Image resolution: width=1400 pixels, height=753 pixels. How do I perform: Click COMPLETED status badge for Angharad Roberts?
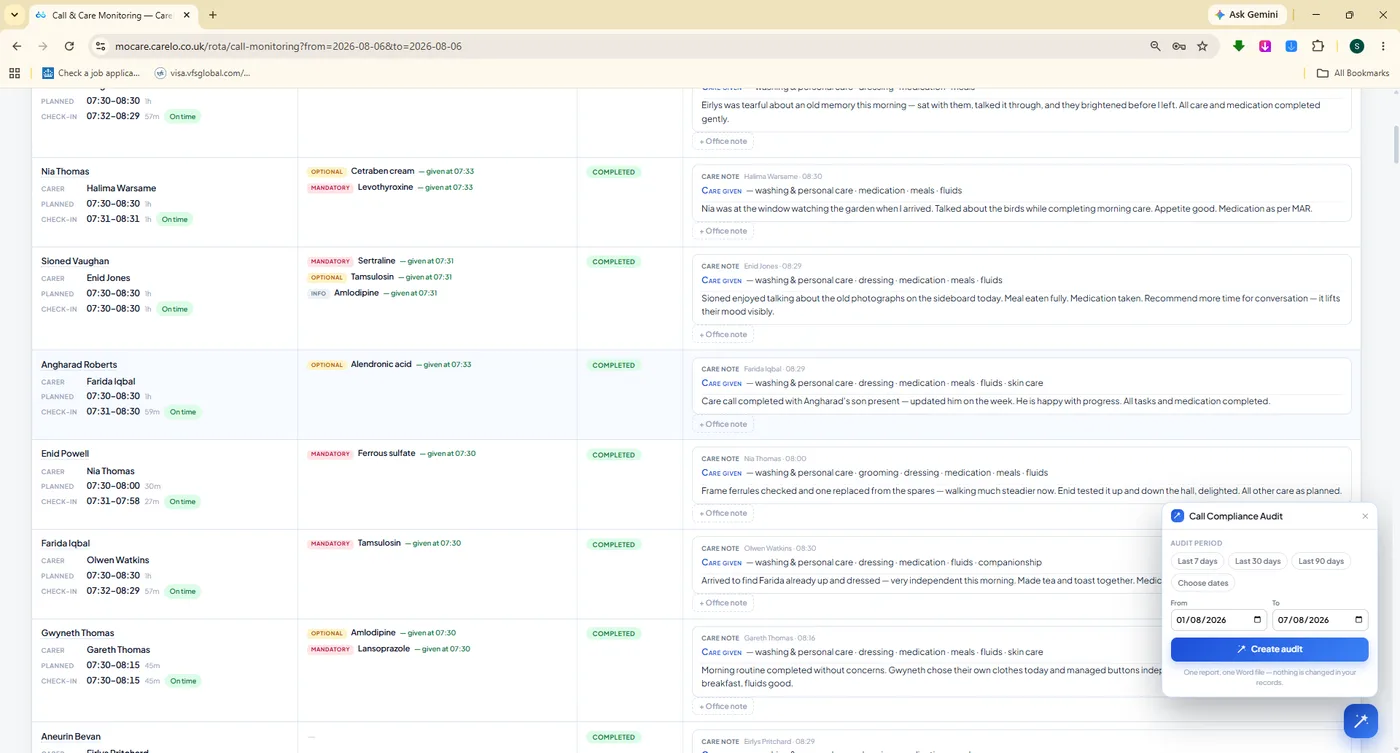[x=613, y=365]
